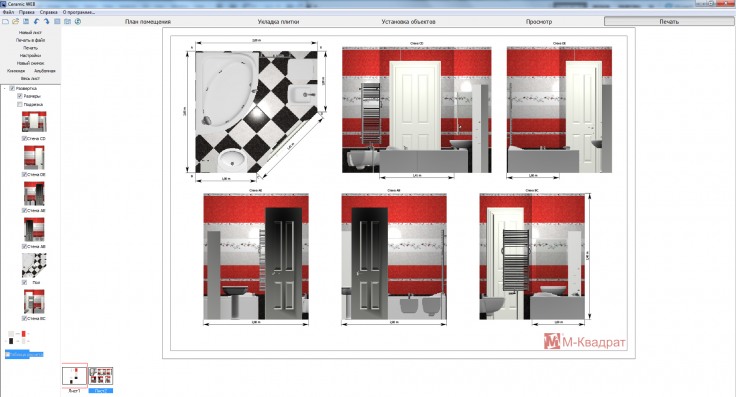Toggle the Стена AB checkbox
The image size is (736, 397).
click(x=24, y=246)
